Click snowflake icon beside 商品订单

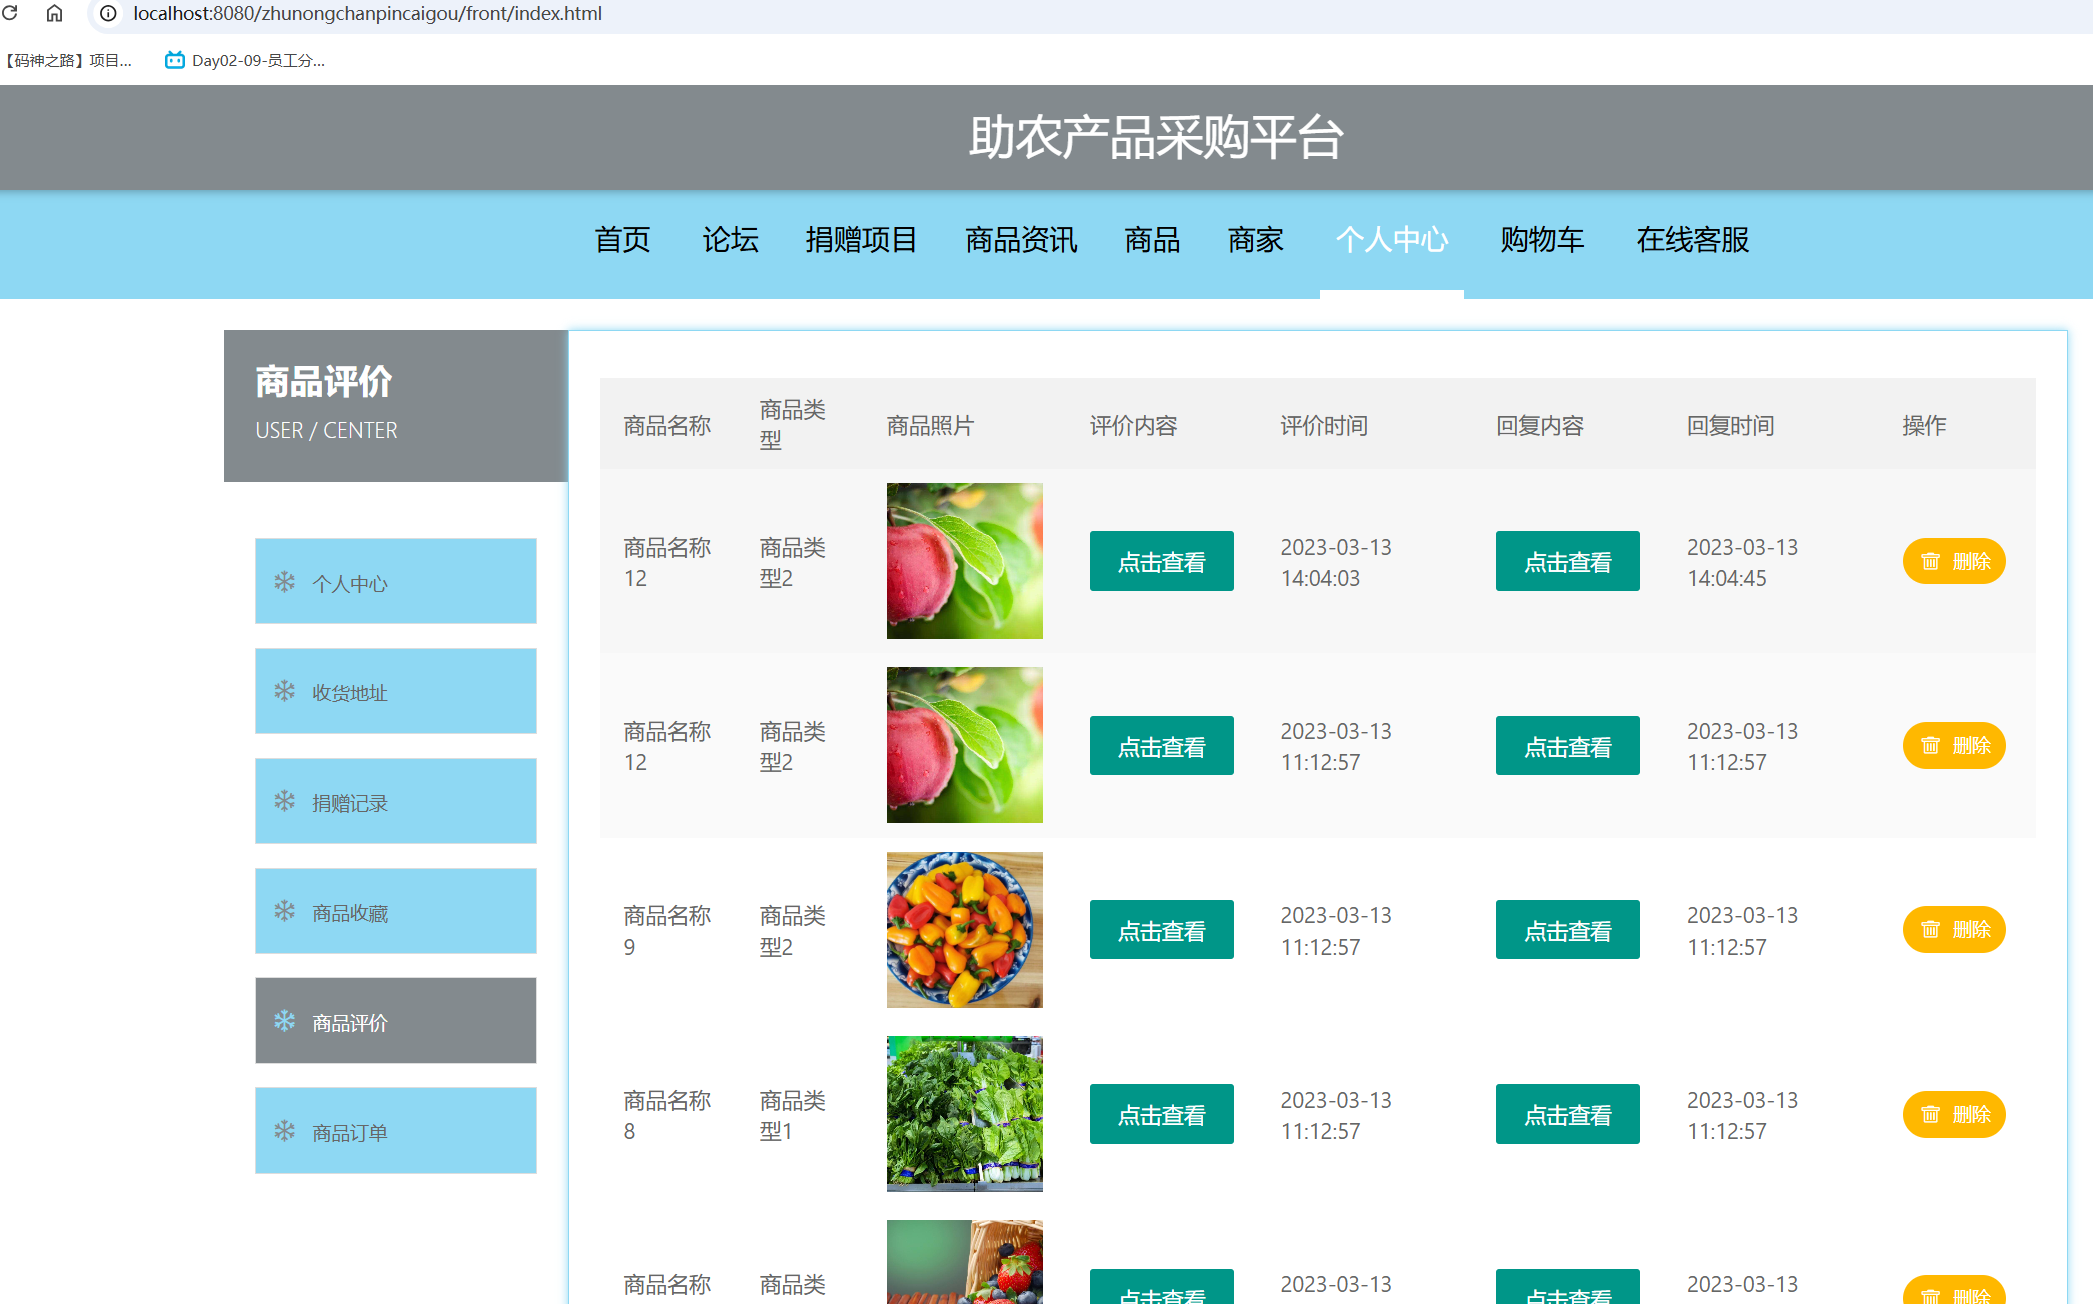coord(285,1131)
